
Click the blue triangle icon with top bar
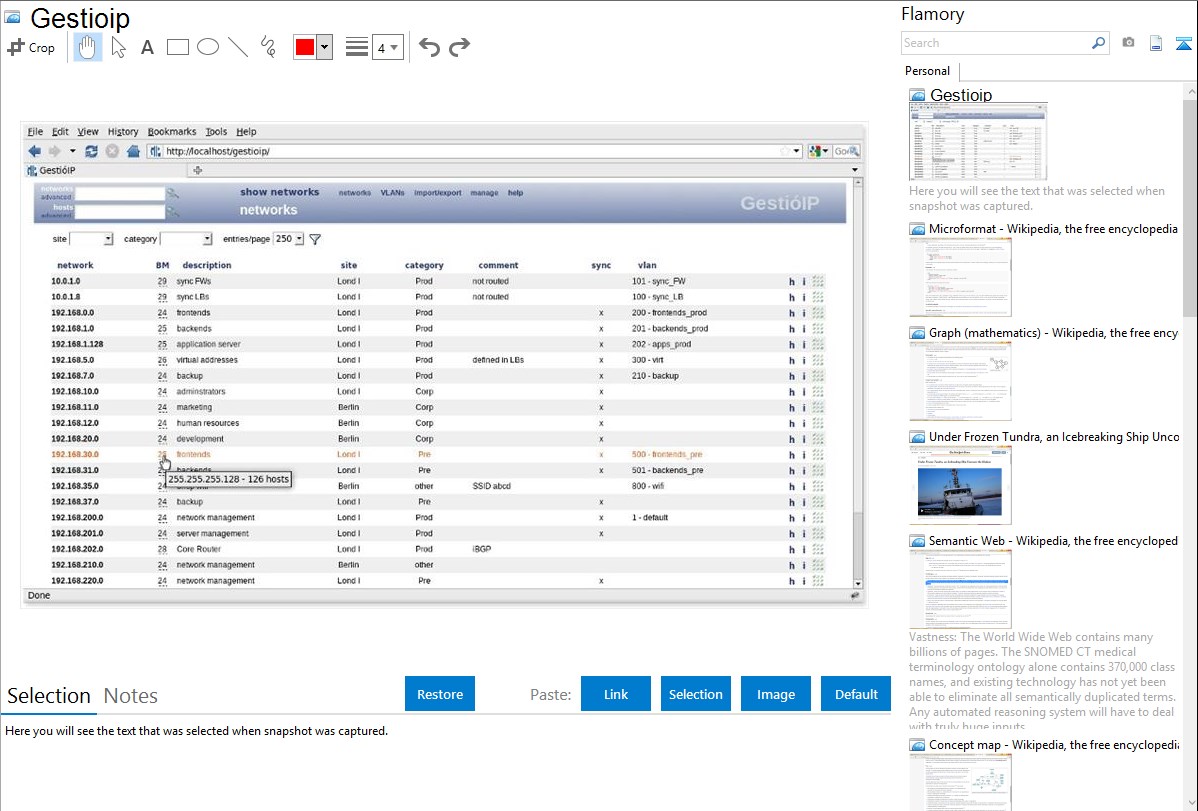coord(1183,43)
